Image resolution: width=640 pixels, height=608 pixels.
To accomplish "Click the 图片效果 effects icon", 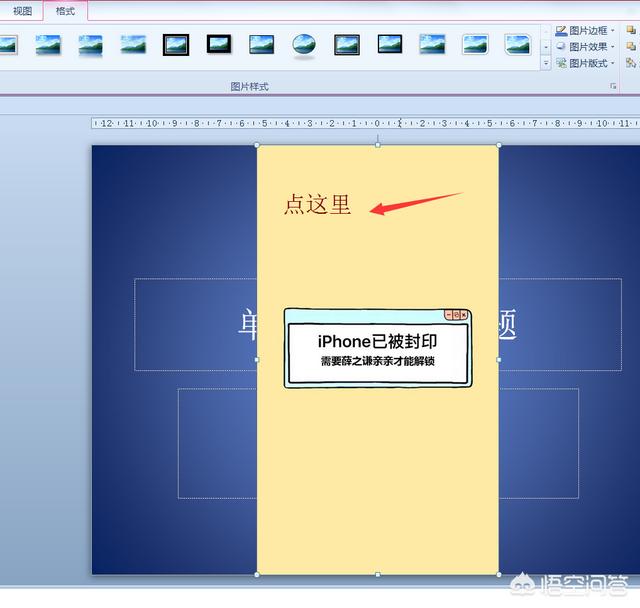I will point(561,47).
